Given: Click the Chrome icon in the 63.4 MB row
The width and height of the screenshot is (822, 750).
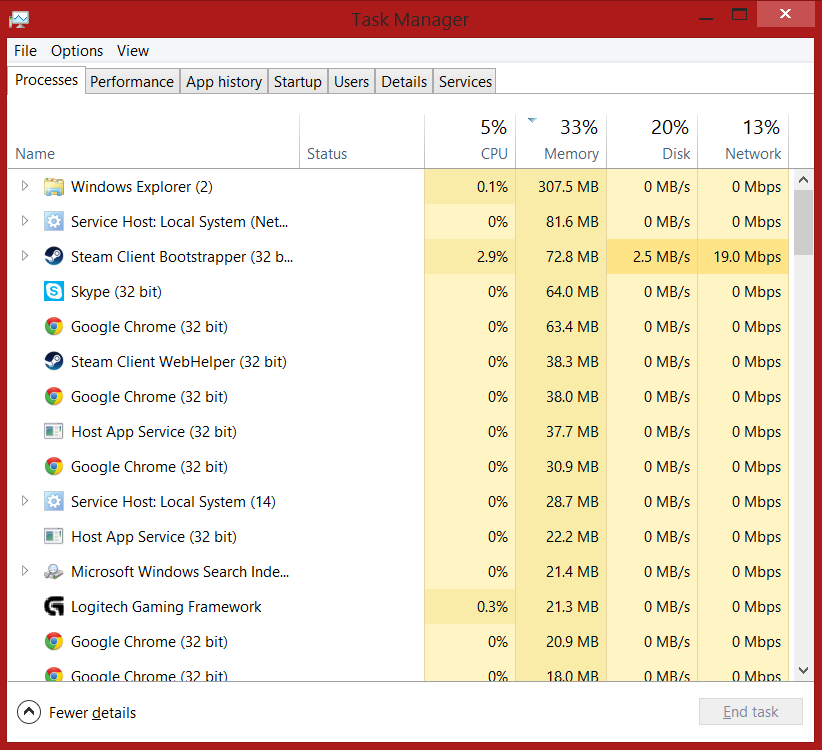Looking at the screenshot, I should 54,327.
